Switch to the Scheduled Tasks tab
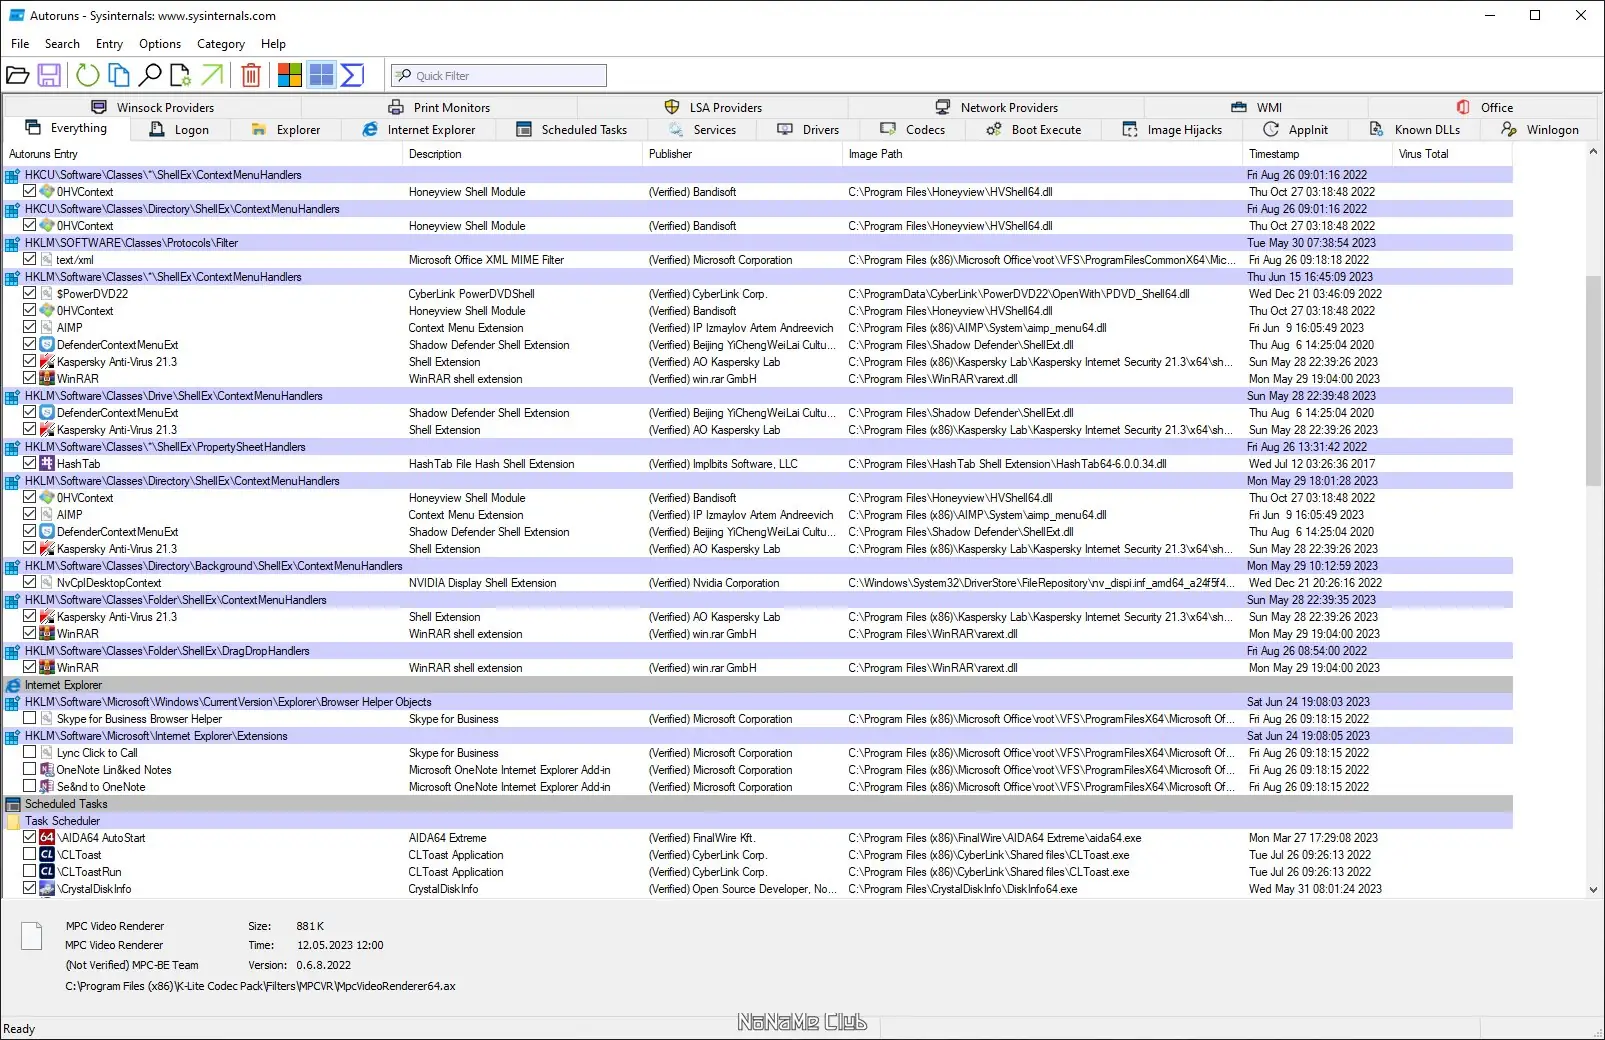This screenshot has width=1605, height=1040. click(572, 130)
